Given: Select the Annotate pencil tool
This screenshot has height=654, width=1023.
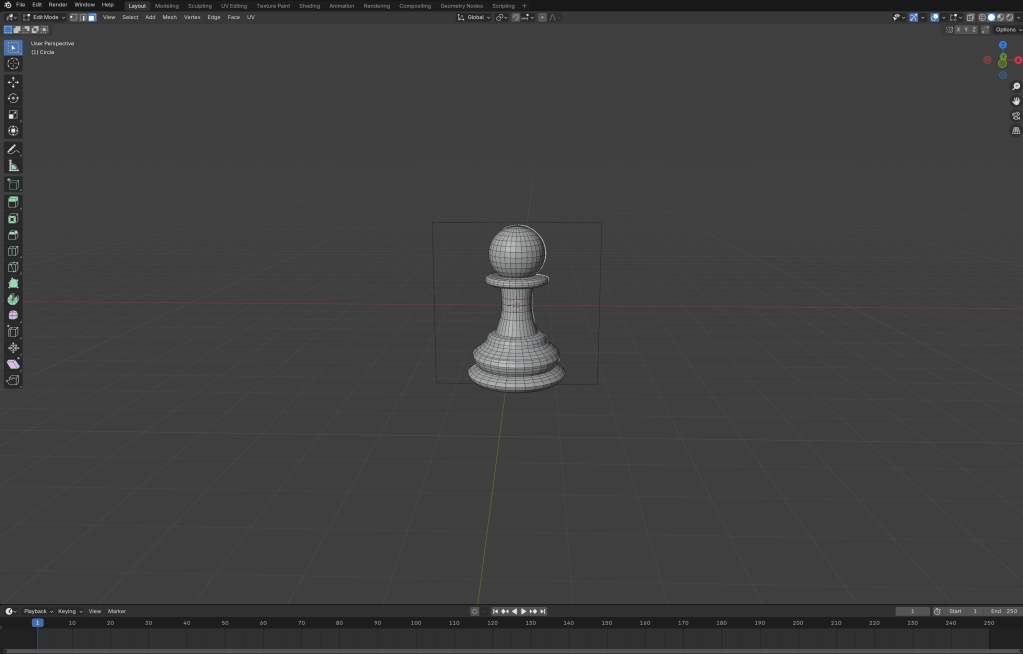Looking at the screenshot, I should click(13, 149).
